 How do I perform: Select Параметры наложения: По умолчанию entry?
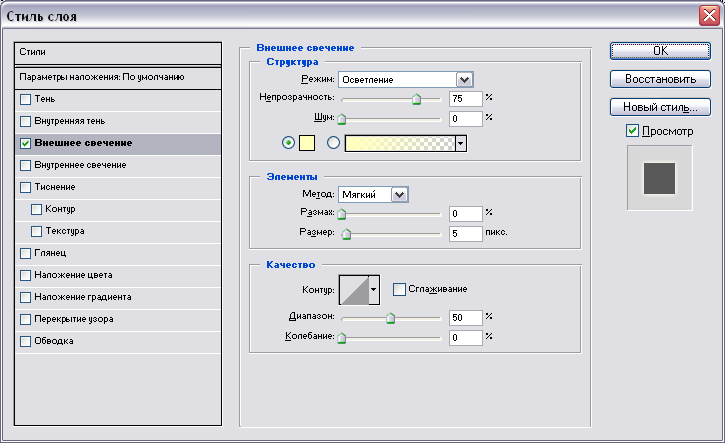[118, 78]
